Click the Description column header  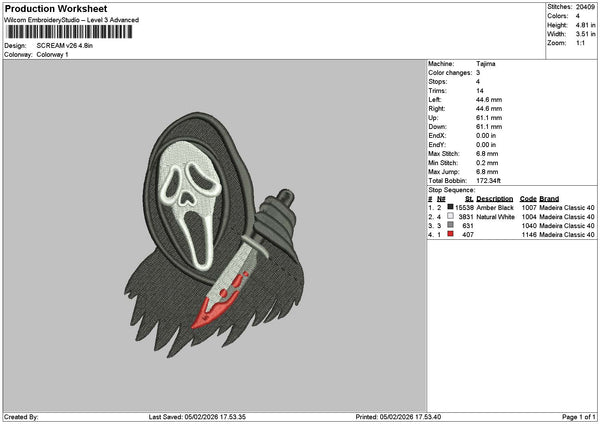495,198
